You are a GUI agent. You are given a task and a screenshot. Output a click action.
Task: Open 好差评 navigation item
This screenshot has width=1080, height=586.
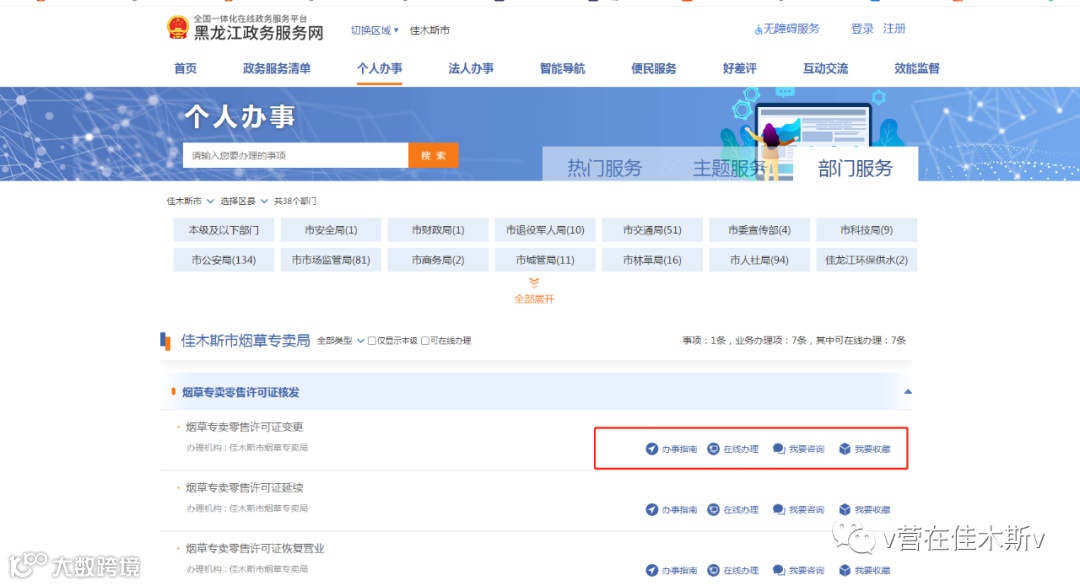pos(740,68)
